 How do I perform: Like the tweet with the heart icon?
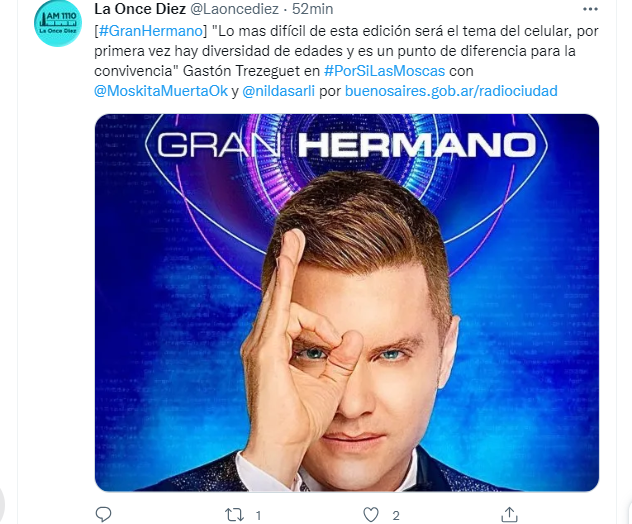coord(371,515)
